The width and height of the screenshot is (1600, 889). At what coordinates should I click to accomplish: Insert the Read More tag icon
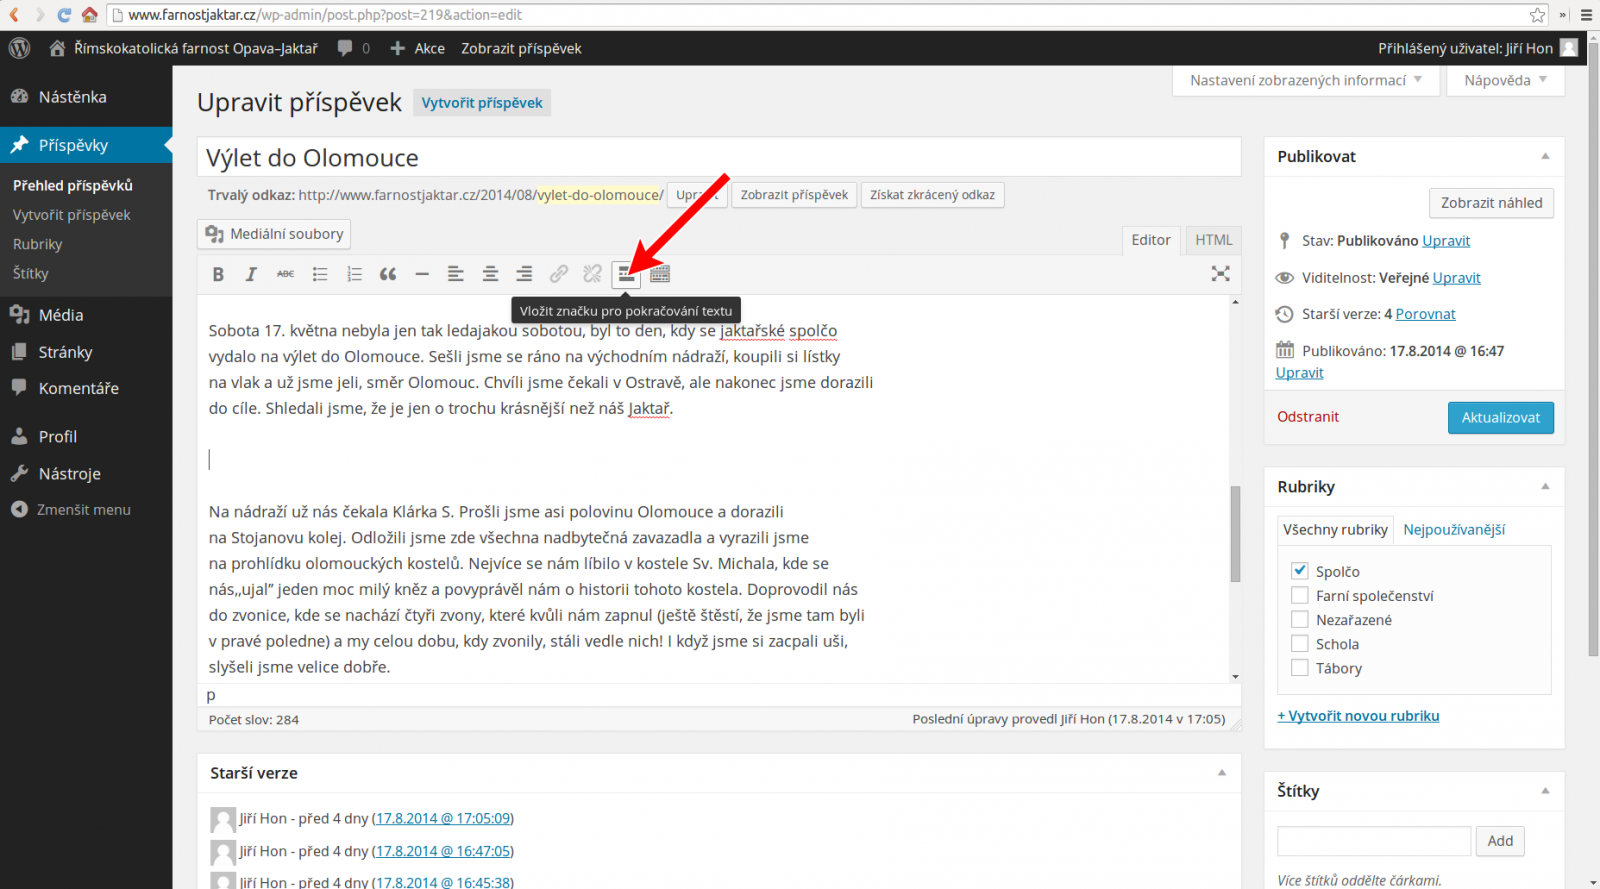pos(626,274)
